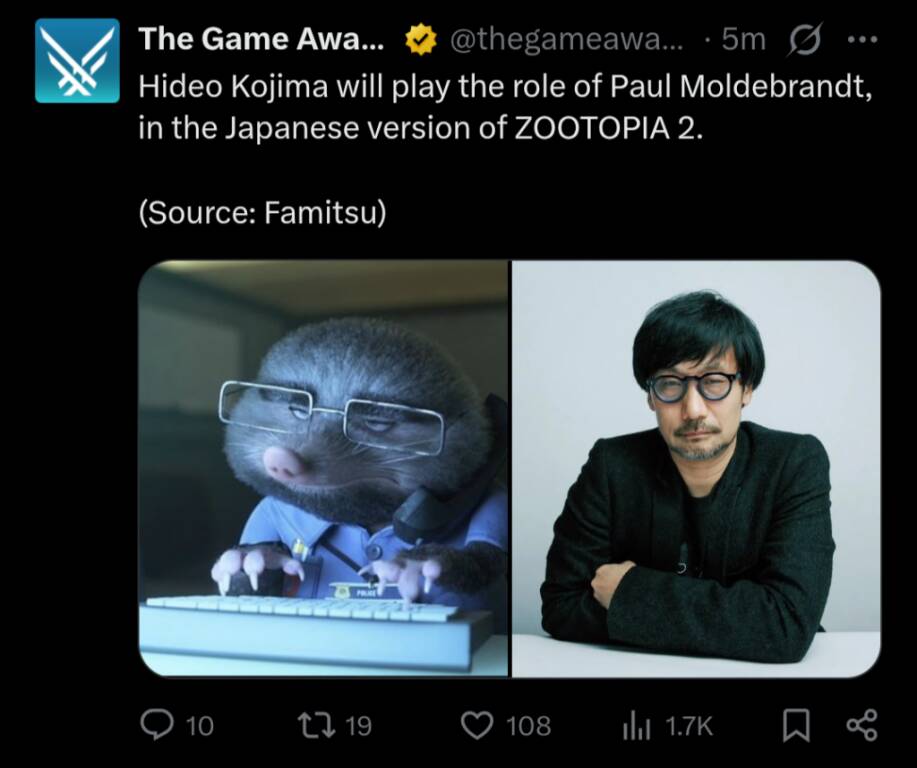The height and width of the screenshot is (768, 917).
Task: Click the 1.7K views count
Action: pyautogui.click(x=690, y=726)
